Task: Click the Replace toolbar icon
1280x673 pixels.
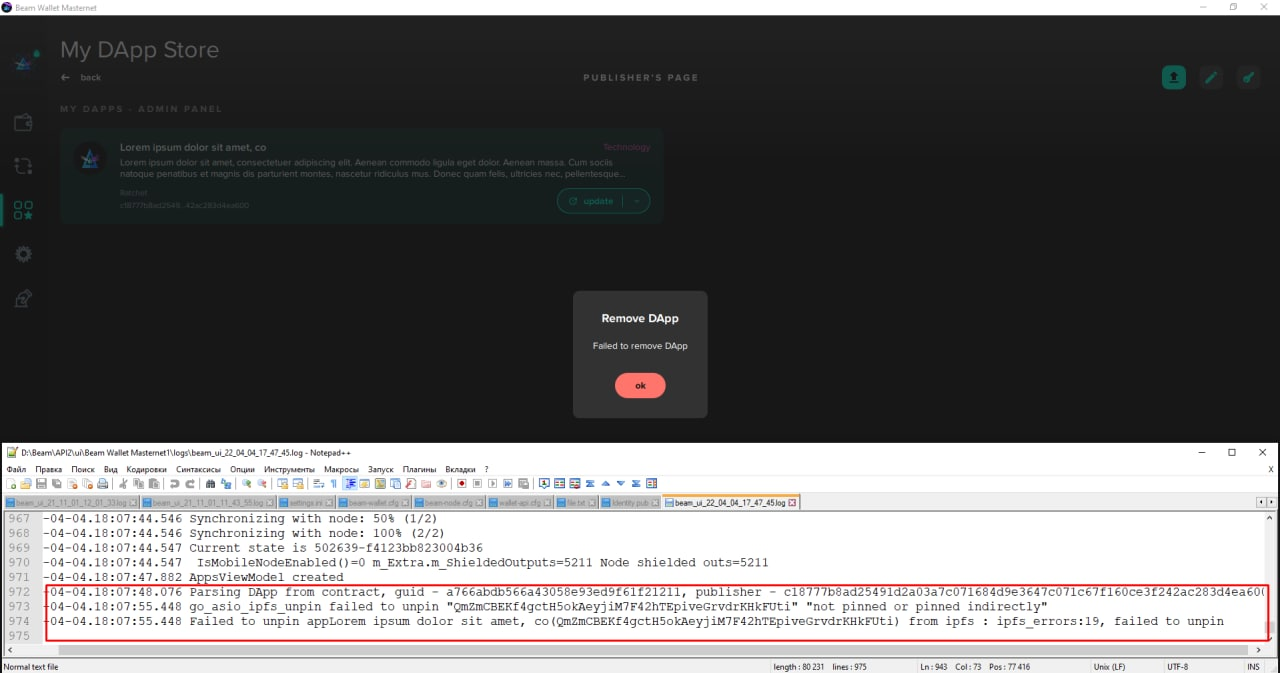Action: [225, 483]
